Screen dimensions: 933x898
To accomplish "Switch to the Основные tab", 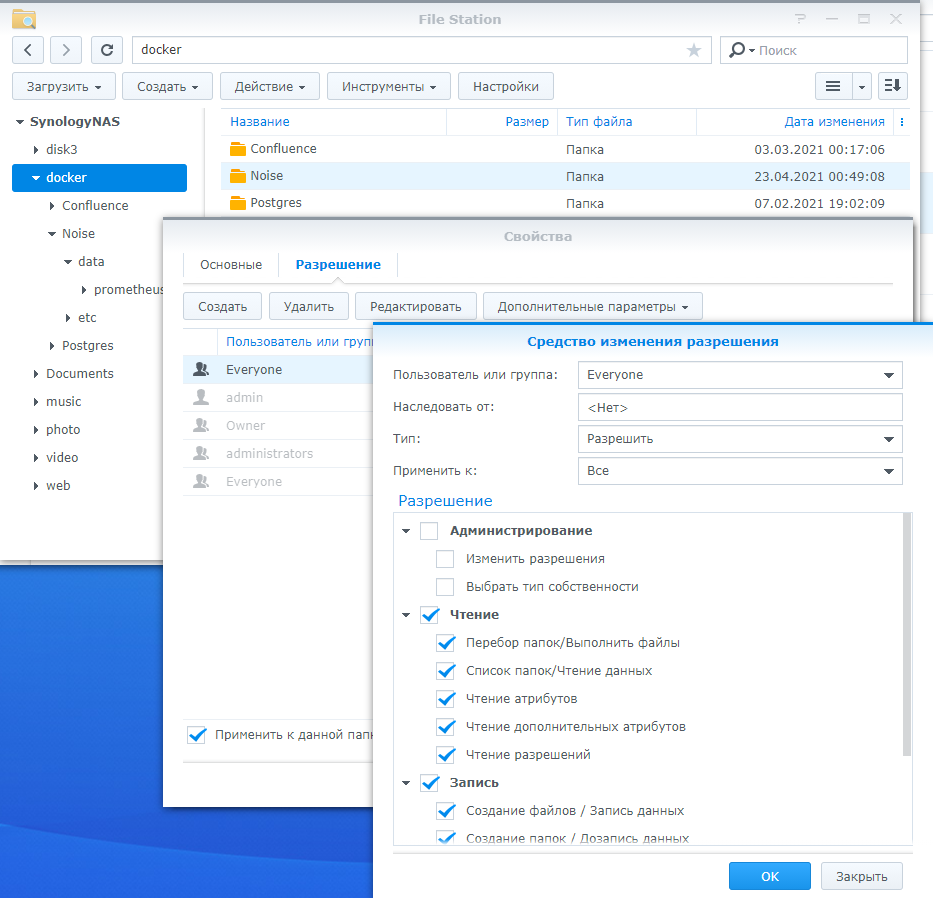I will click(231, 265).
